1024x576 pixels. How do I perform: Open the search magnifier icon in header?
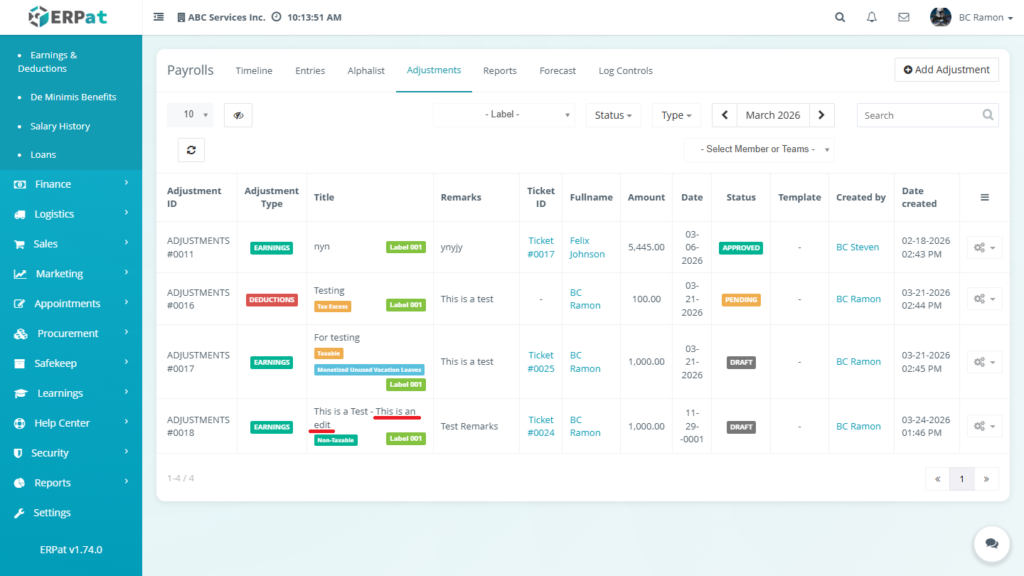click(x=840, y=17)
